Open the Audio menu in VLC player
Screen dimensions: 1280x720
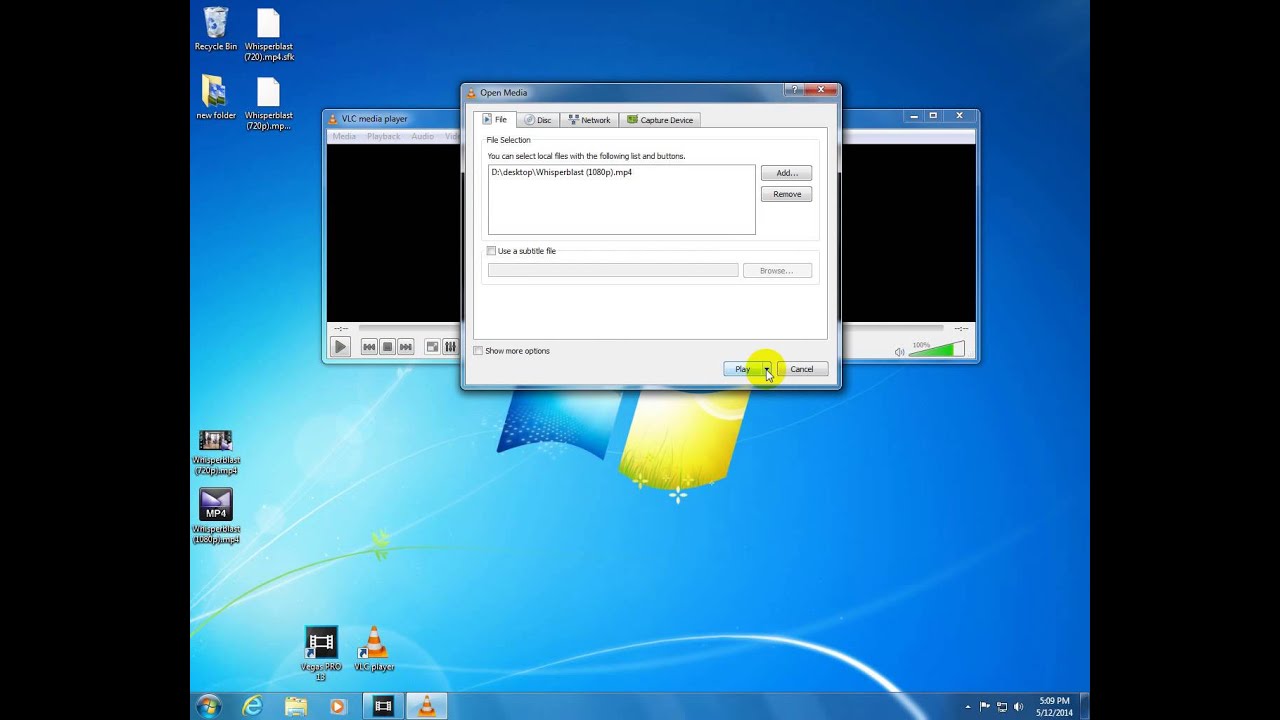[422, 136]
